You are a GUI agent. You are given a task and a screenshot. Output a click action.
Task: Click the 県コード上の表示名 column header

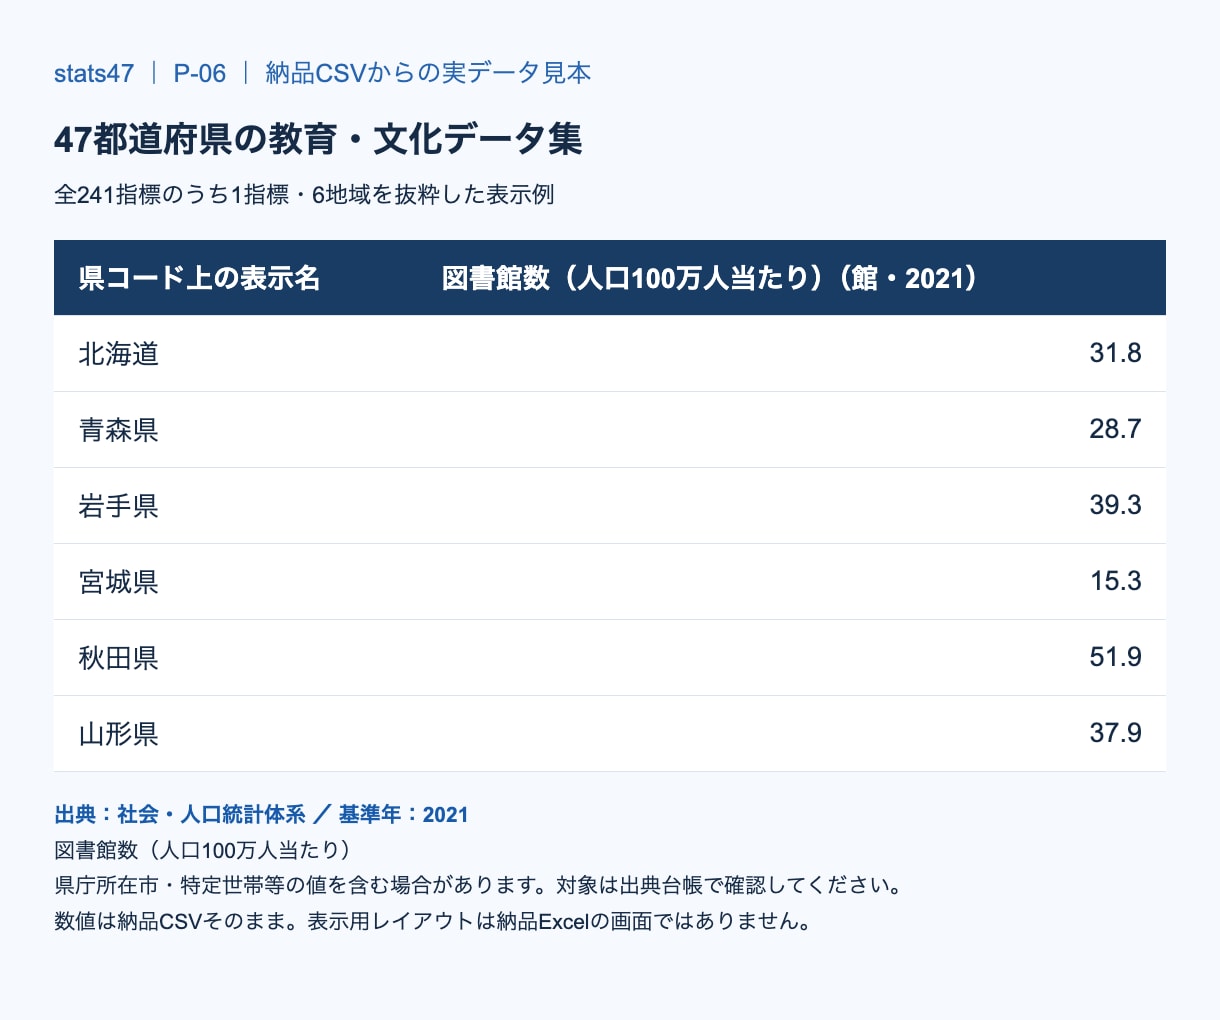[x=199, y=278]
